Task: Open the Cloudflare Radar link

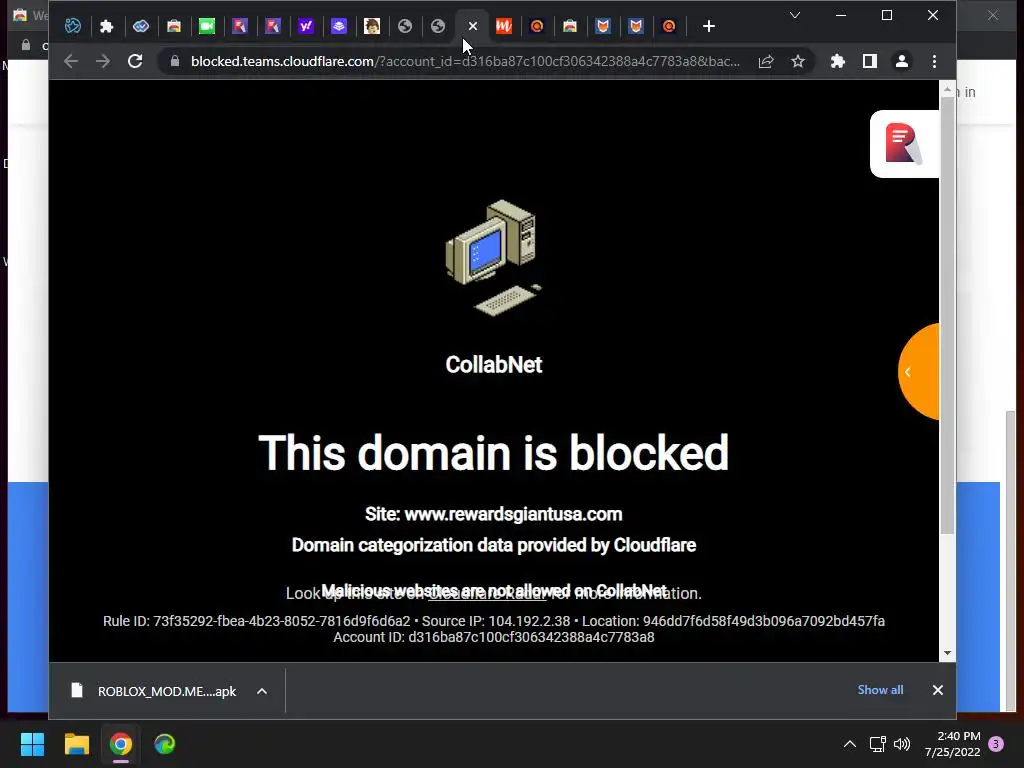Action: (487, 594)
